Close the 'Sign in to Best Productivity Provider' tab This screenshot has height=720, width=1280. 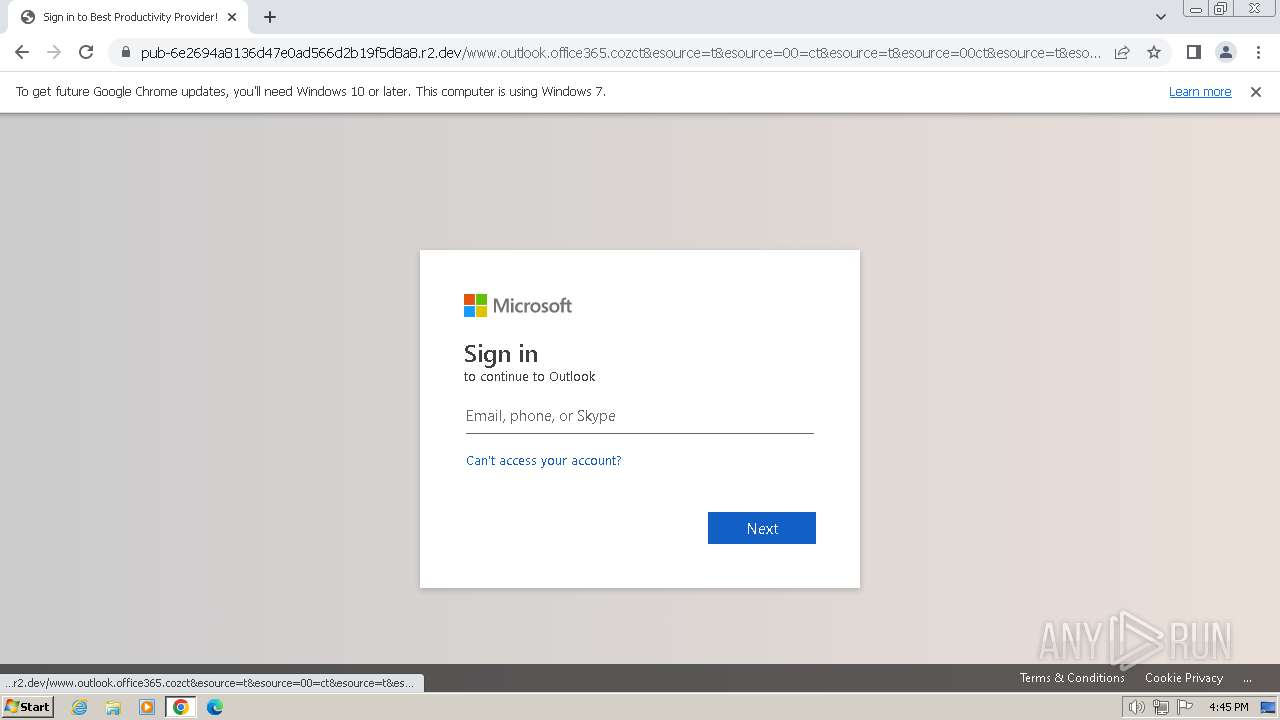pyautogui.click(x=232, y=17)
